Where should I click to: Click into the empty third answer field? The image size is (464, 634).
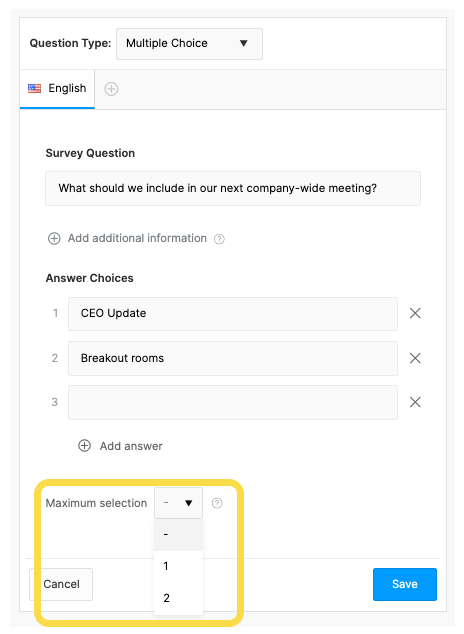pos(233,402)
